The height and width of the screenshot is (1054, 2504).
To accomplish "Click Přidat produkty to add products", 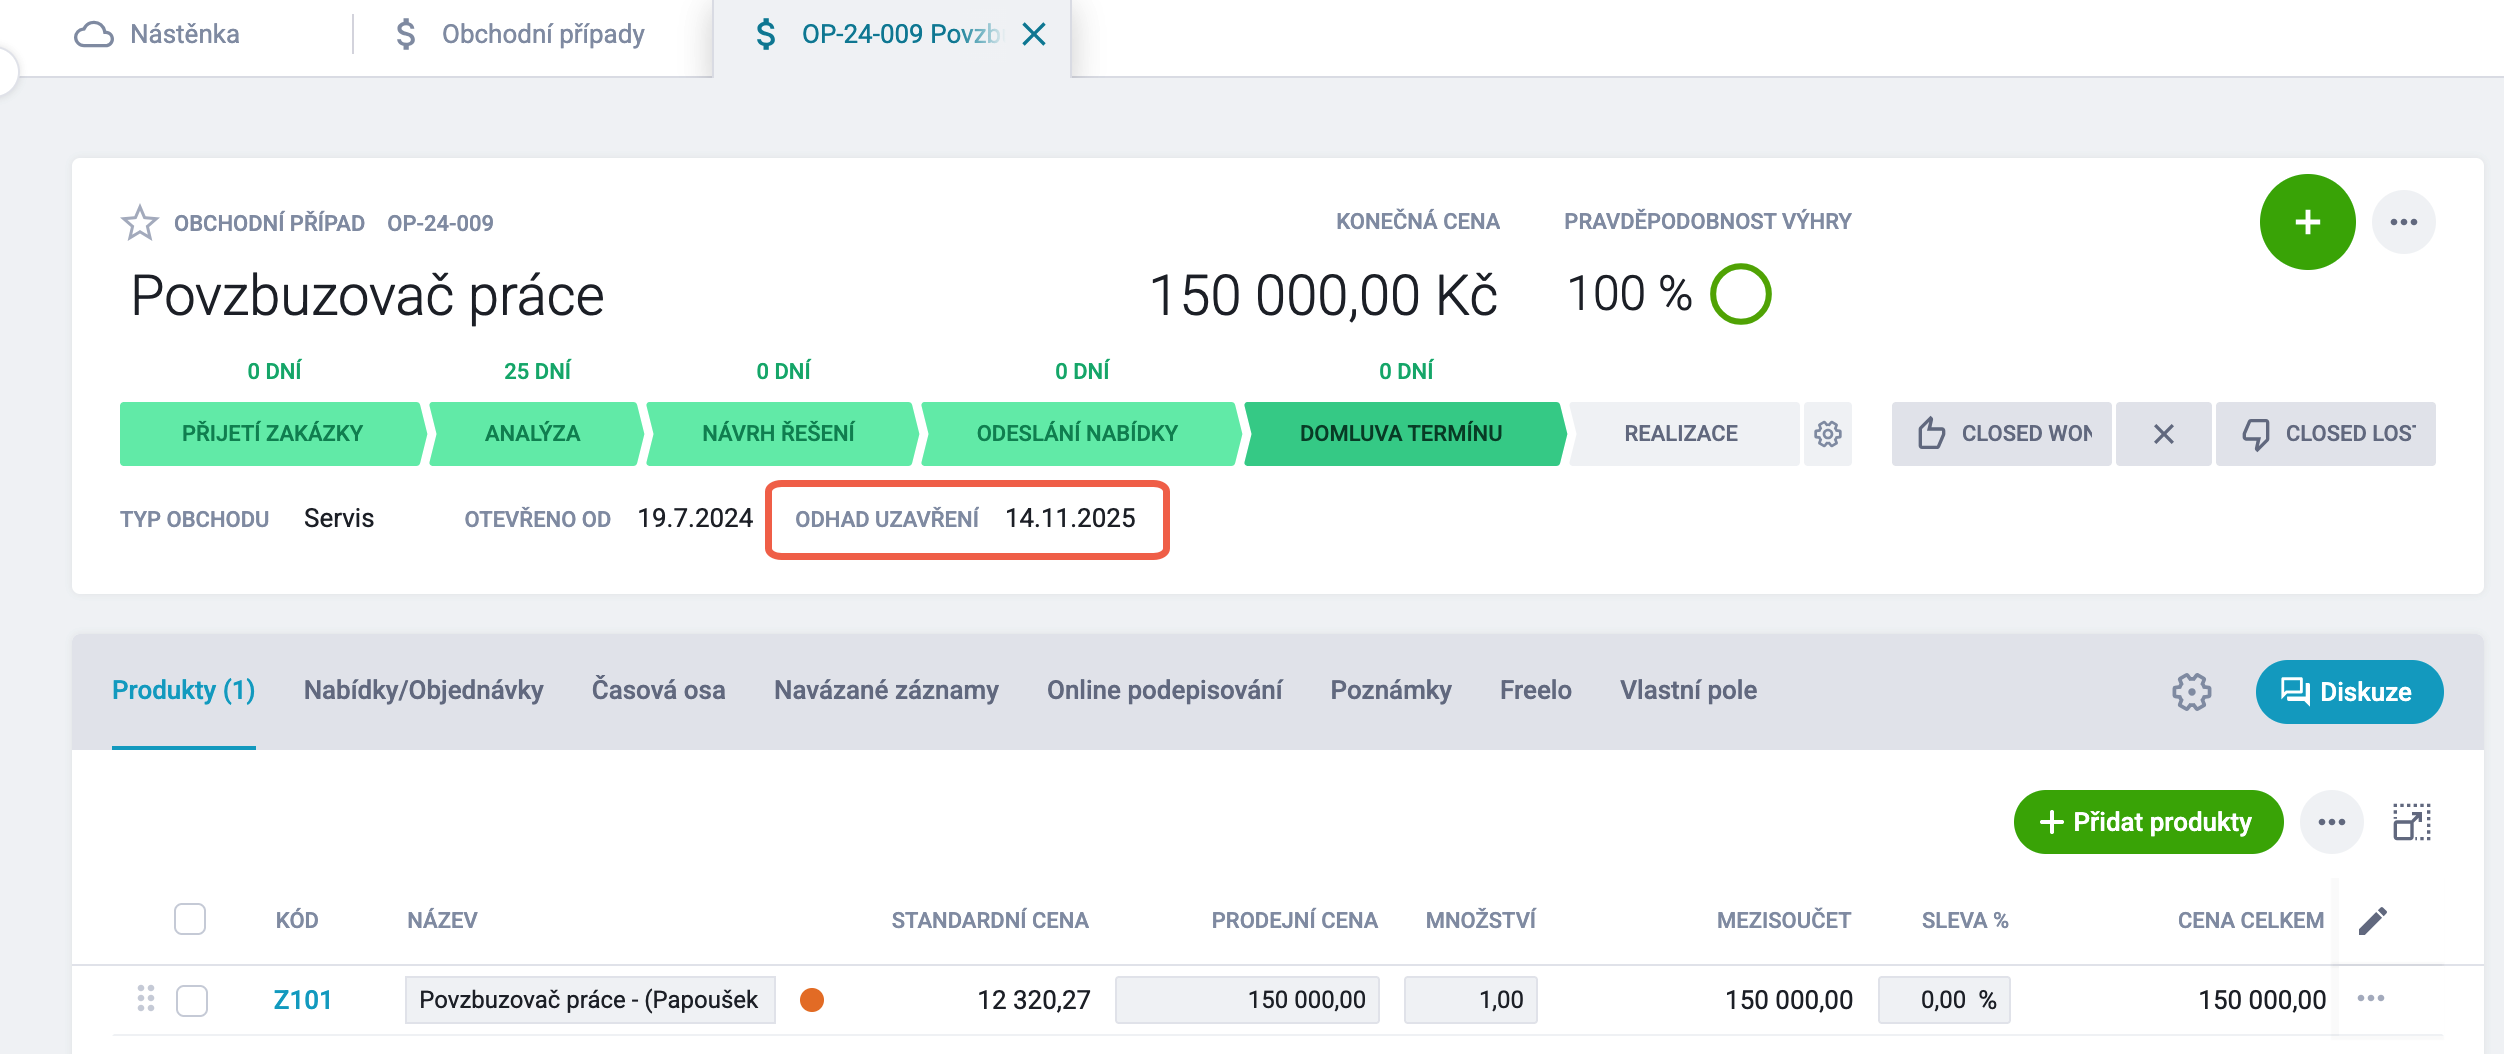I will pos(2148,822).
